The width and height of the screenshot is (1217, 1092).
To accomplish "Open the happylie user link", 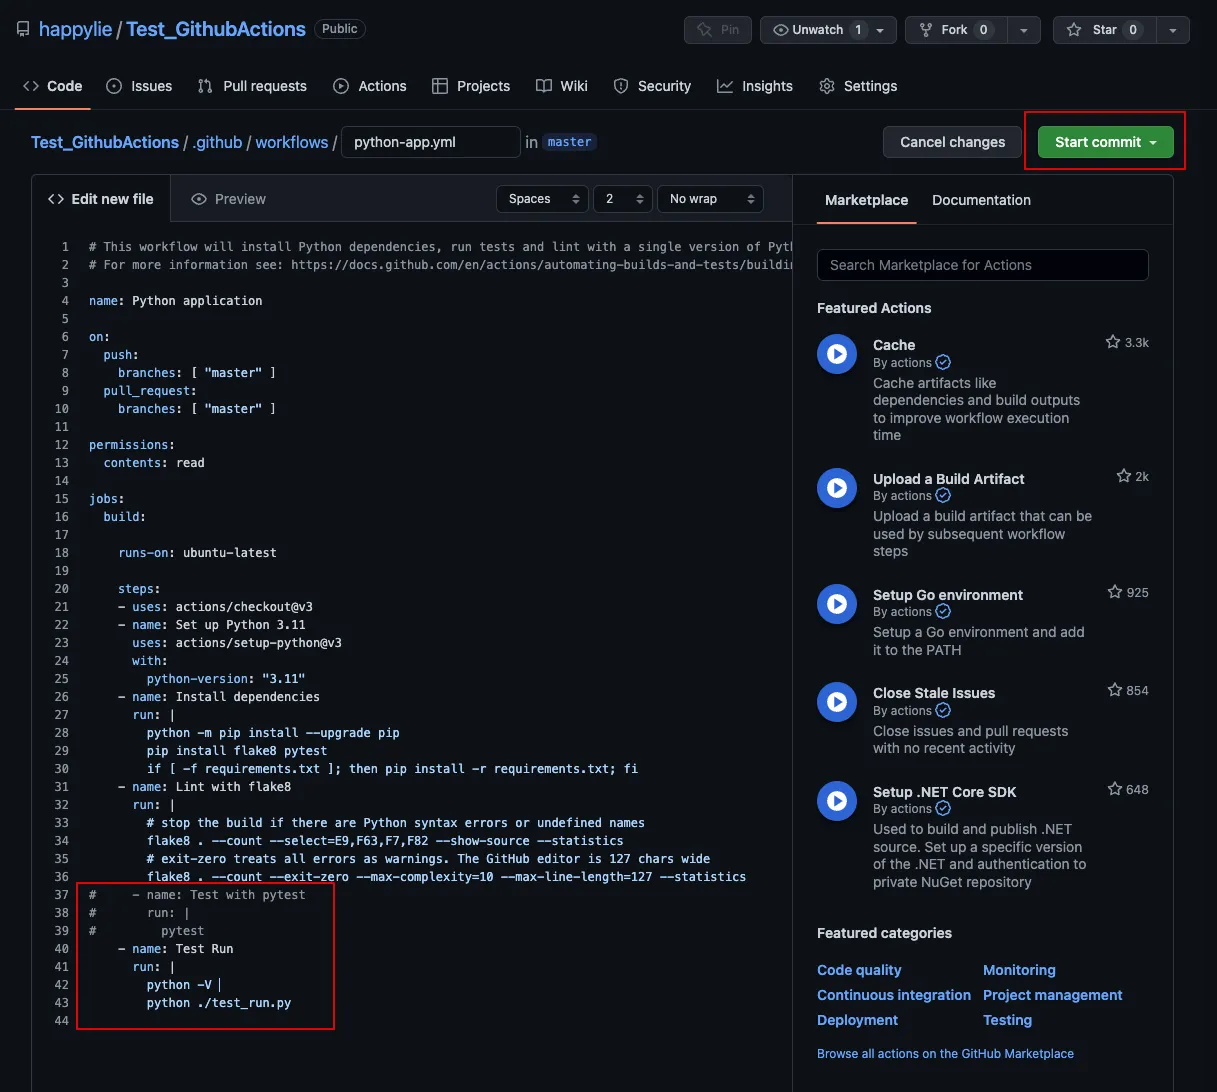I will pyautogui.click(x=75, y=29).
